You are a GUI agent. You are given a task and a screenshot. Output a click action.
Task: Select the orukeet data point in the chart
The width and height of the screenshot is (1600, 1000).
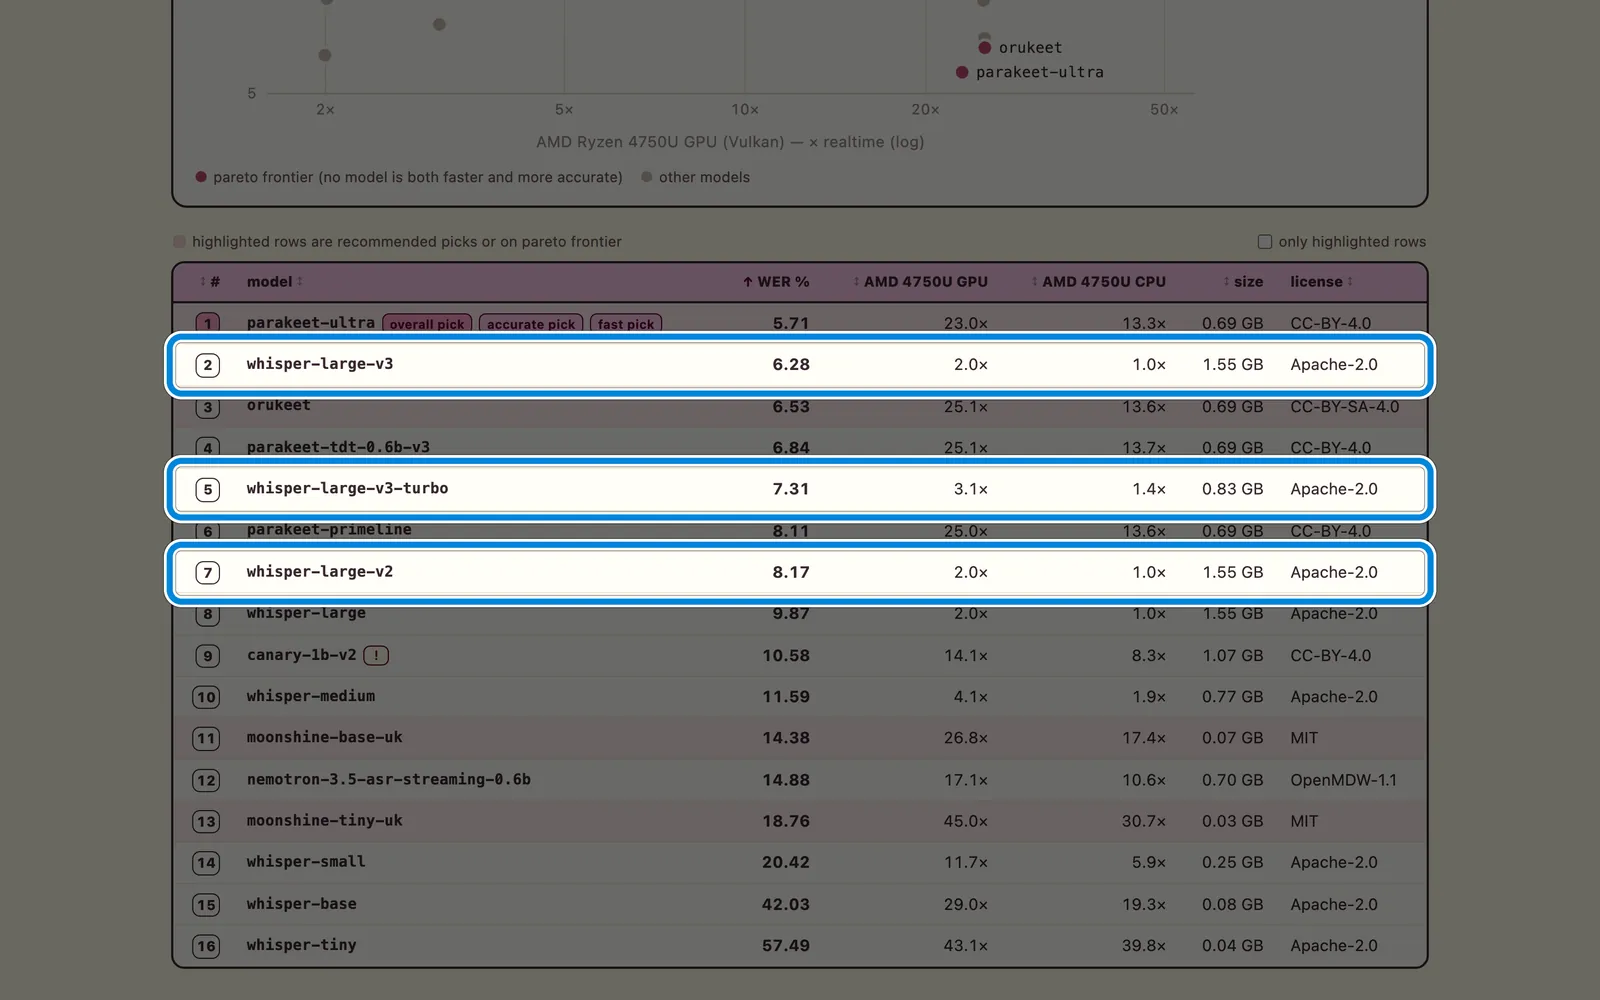pyautogui.click(x=985, y=48)
